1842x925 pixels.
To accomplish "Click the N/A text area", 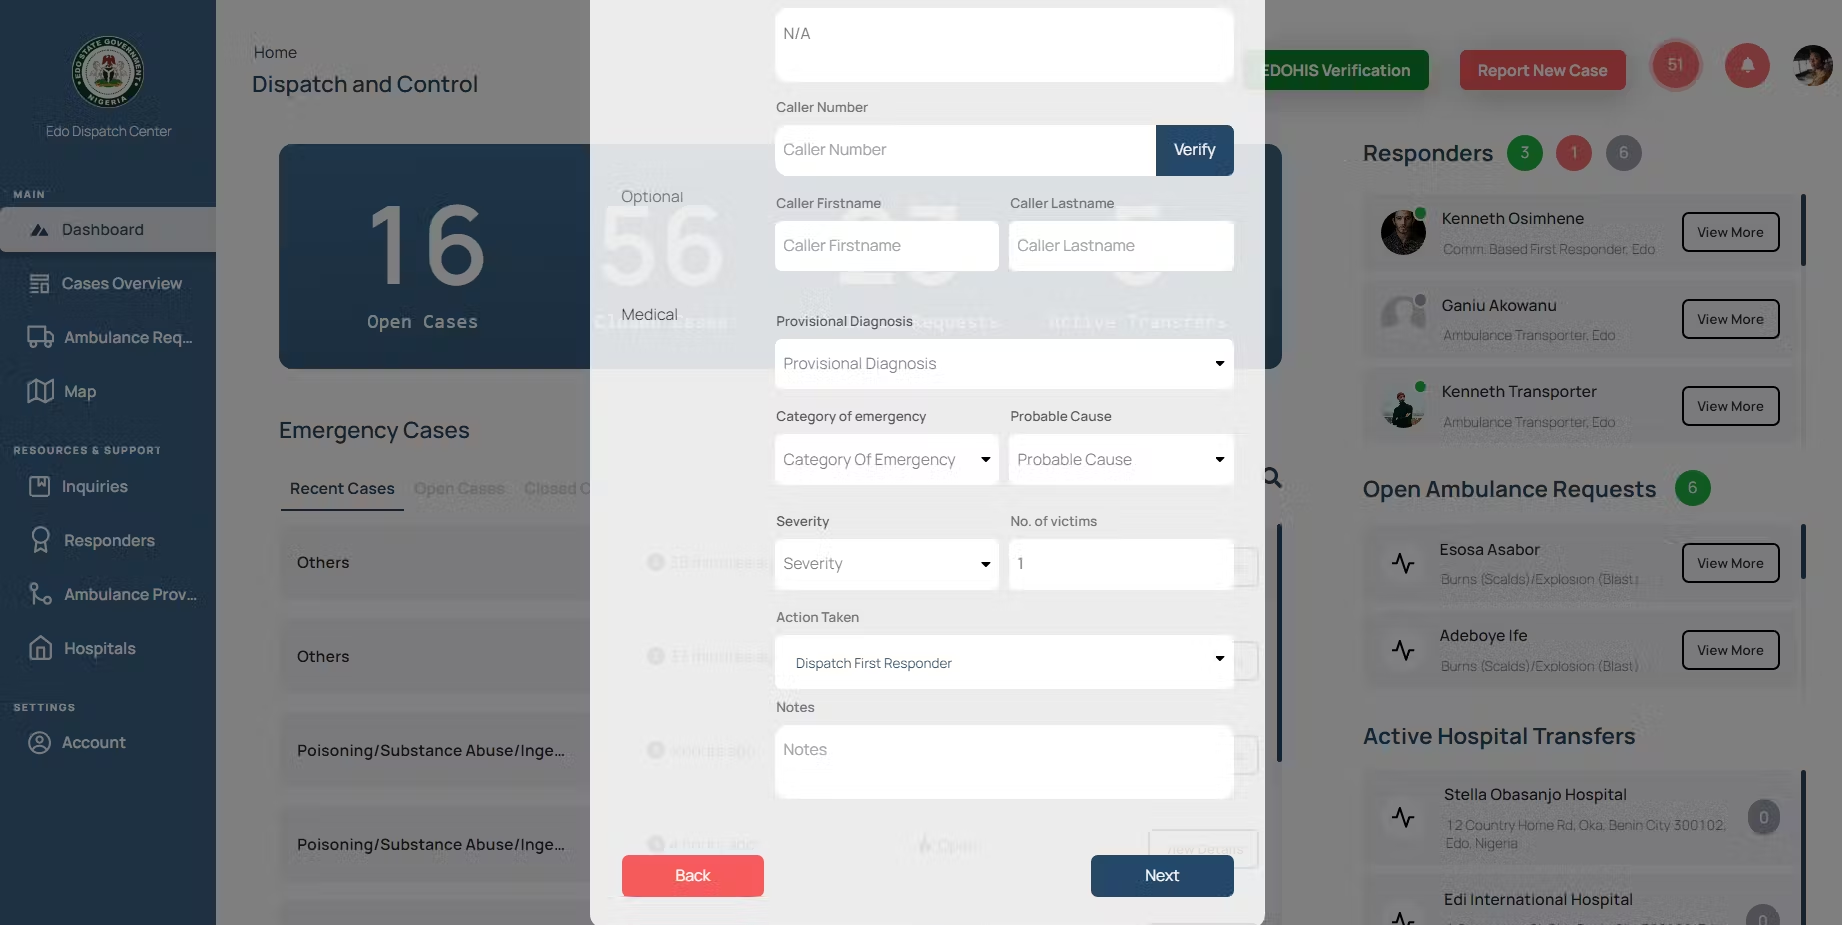I will tap(1004, 45).
